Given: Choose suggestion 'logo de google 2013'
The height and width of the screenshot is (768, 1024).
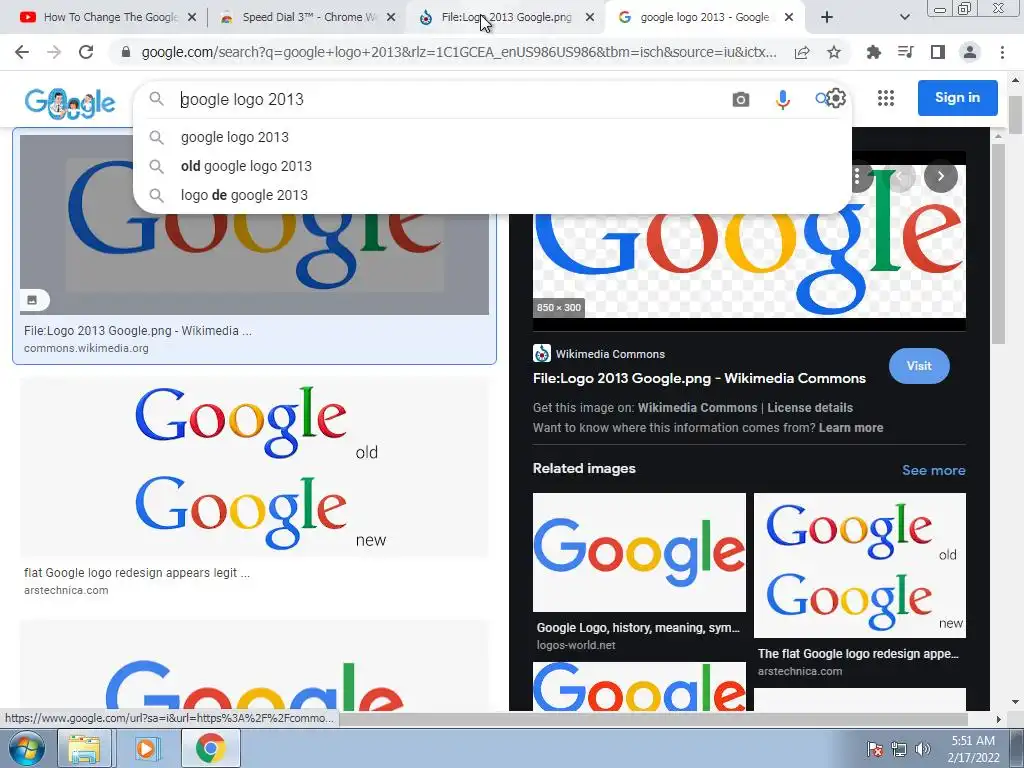Looking at the screenshot, I should pos(492,195).
